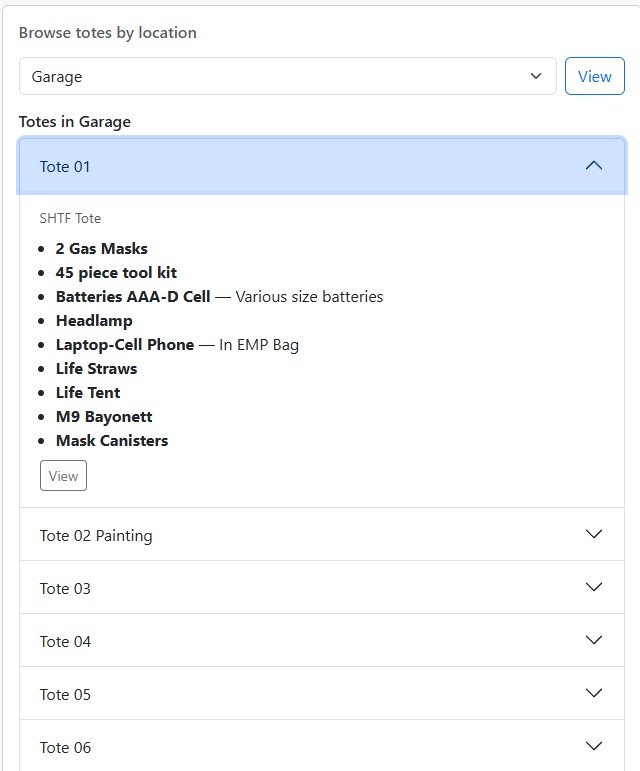Expand the Tote 02 Painting row label
This screenshot has height=771, width=640.
[x=96, y=536]
